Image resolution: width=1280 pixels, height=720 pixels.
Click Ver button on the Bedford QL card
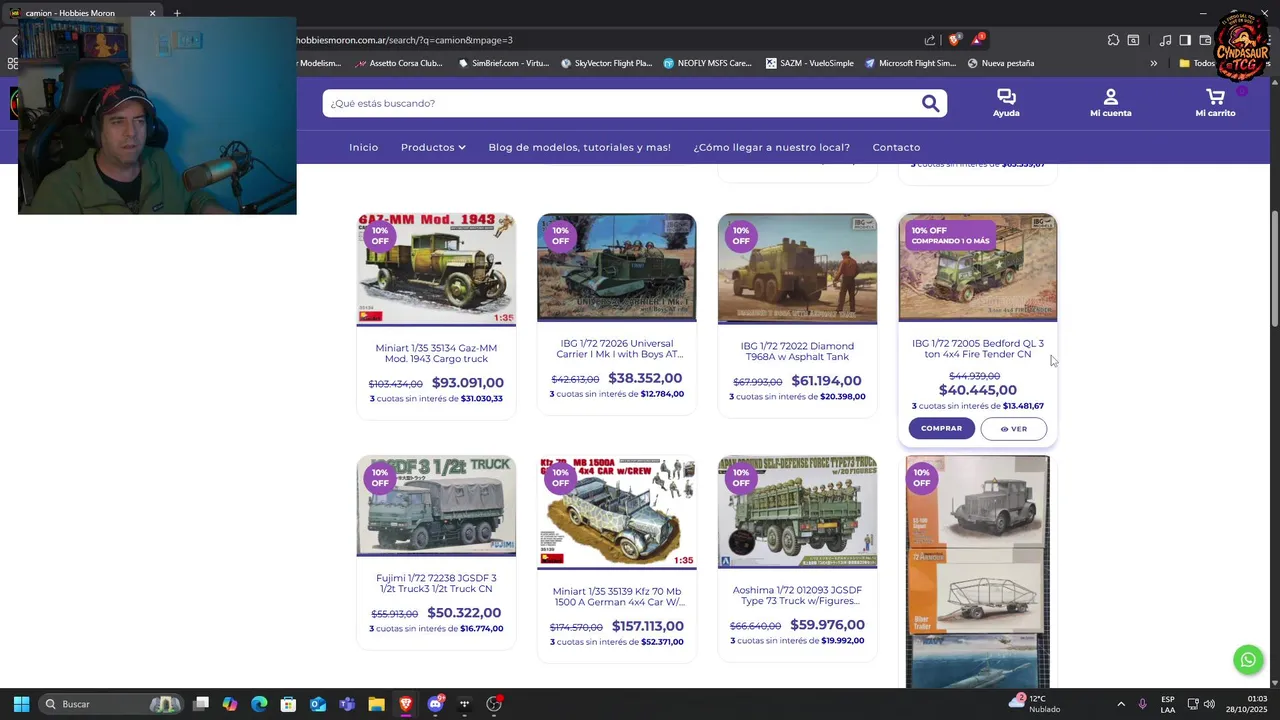coord(1013,429)
